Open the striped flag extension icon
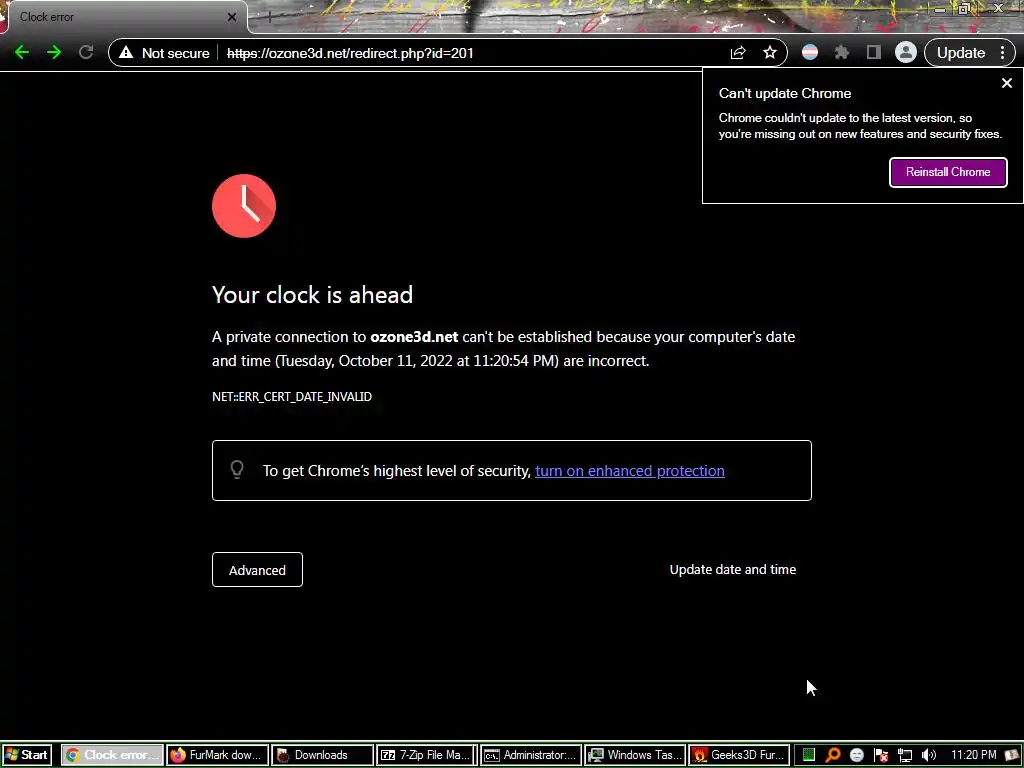The image size is (1024, 768). pyautogui.click(x=810, y=53)
